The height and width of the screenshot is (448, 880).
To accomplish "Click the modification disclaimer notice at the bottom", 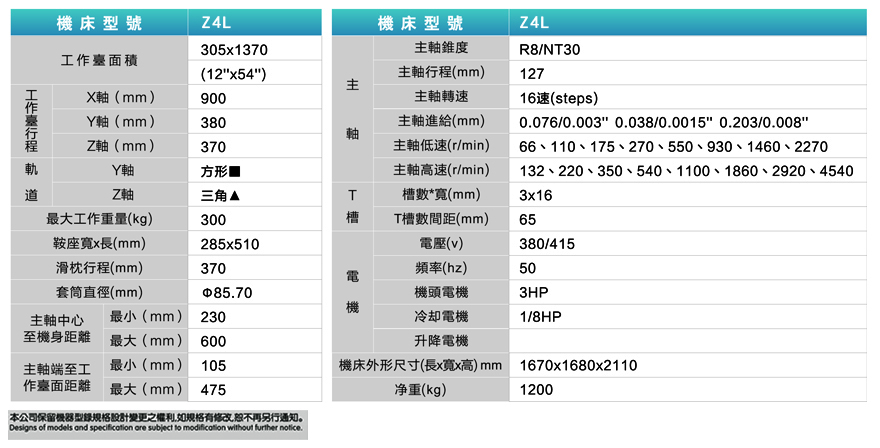I will 155,422.
